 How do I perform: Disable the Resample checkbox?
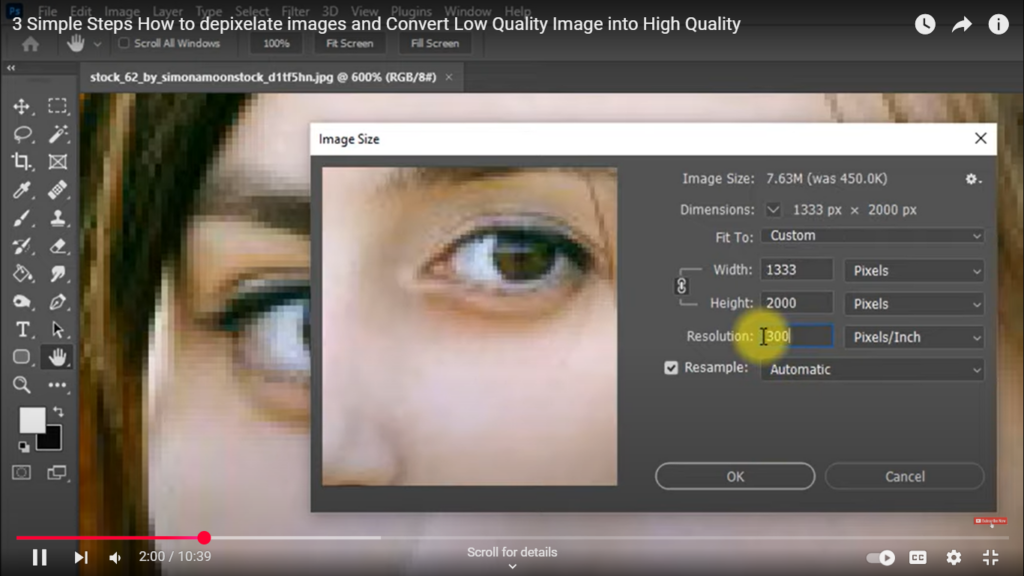click(x=671, y=368)
